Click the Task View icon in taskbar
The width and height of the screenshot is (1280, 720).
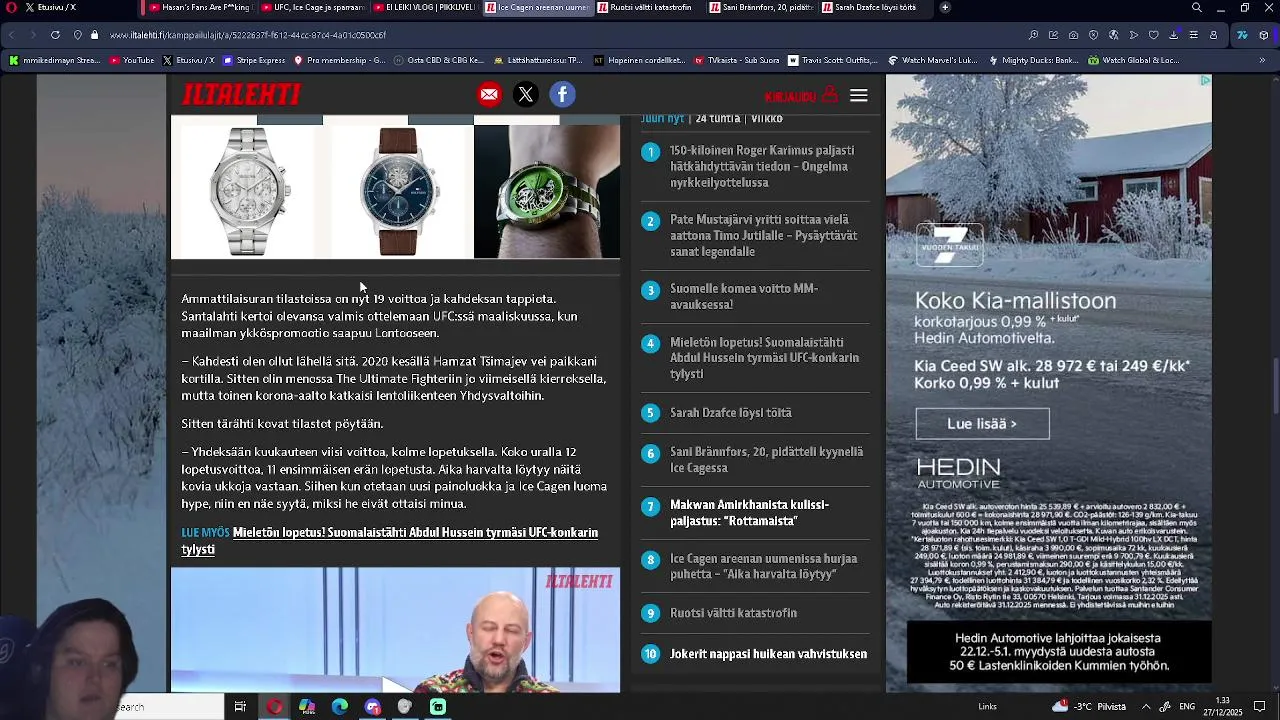[x=240, y=707]
